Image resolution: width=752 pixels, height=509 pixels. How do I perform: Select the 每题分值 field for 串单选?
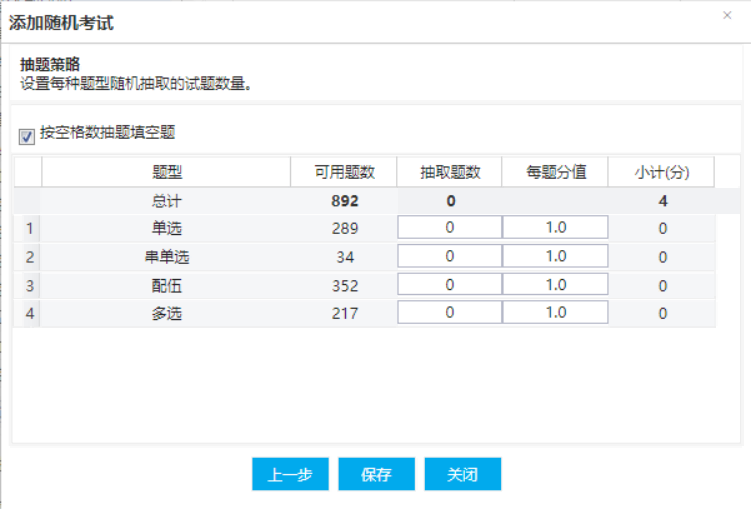pos(555,257)
